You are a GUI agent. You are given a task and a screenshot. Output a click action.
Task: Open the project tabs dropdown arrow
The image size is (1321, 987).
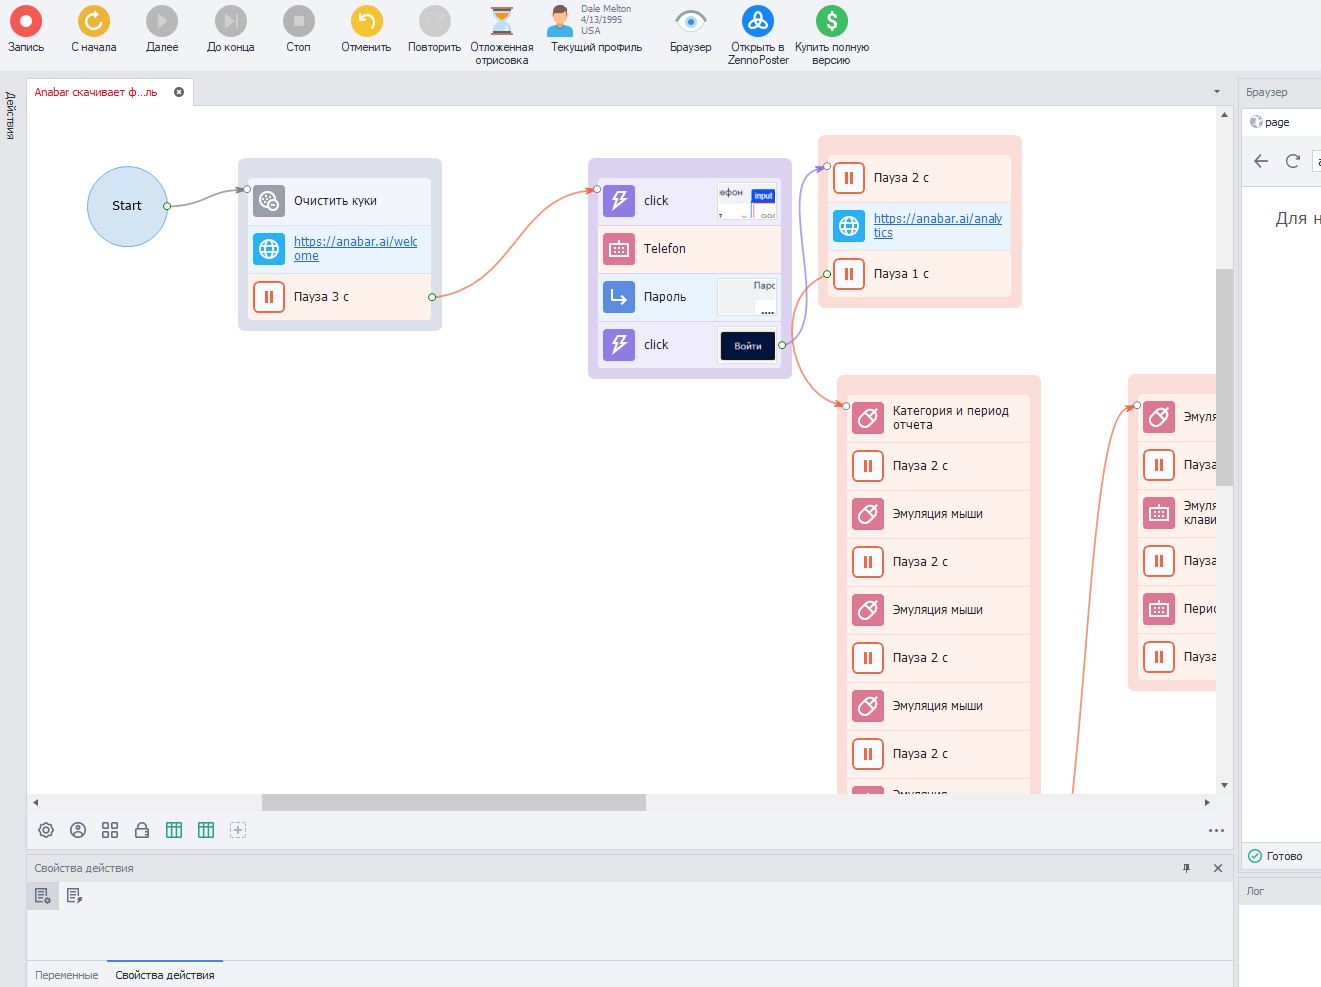tap(1217, 92)
